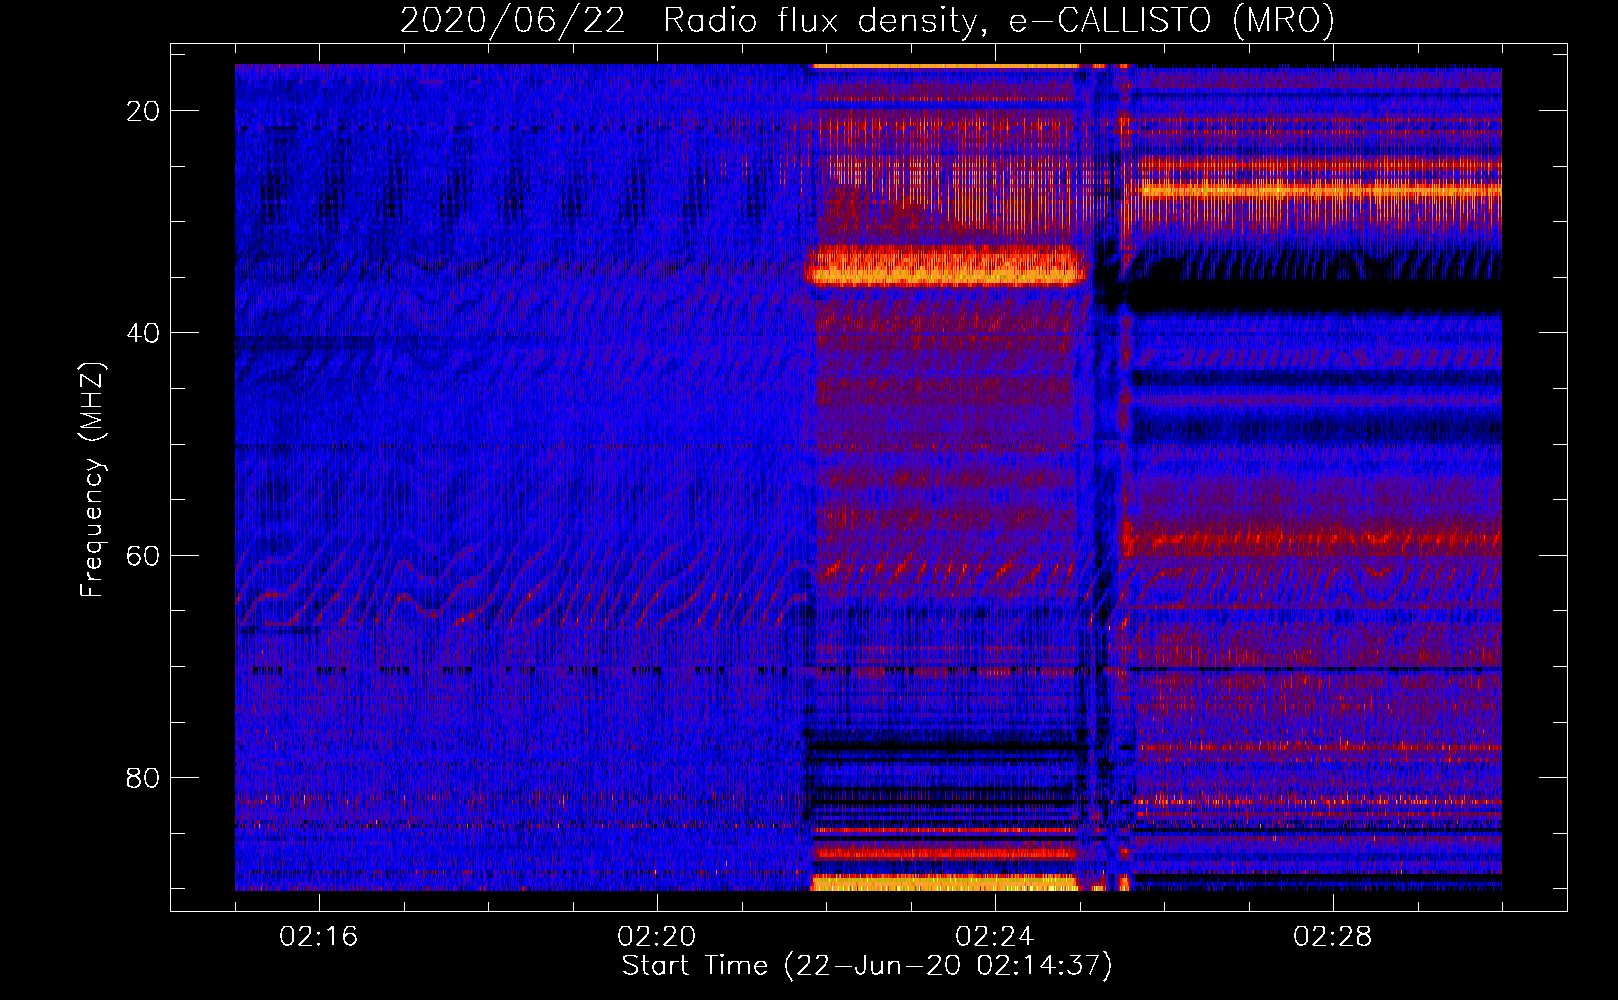Click the "Frequency (MHZ)" axis label

(x=92, y=480)
